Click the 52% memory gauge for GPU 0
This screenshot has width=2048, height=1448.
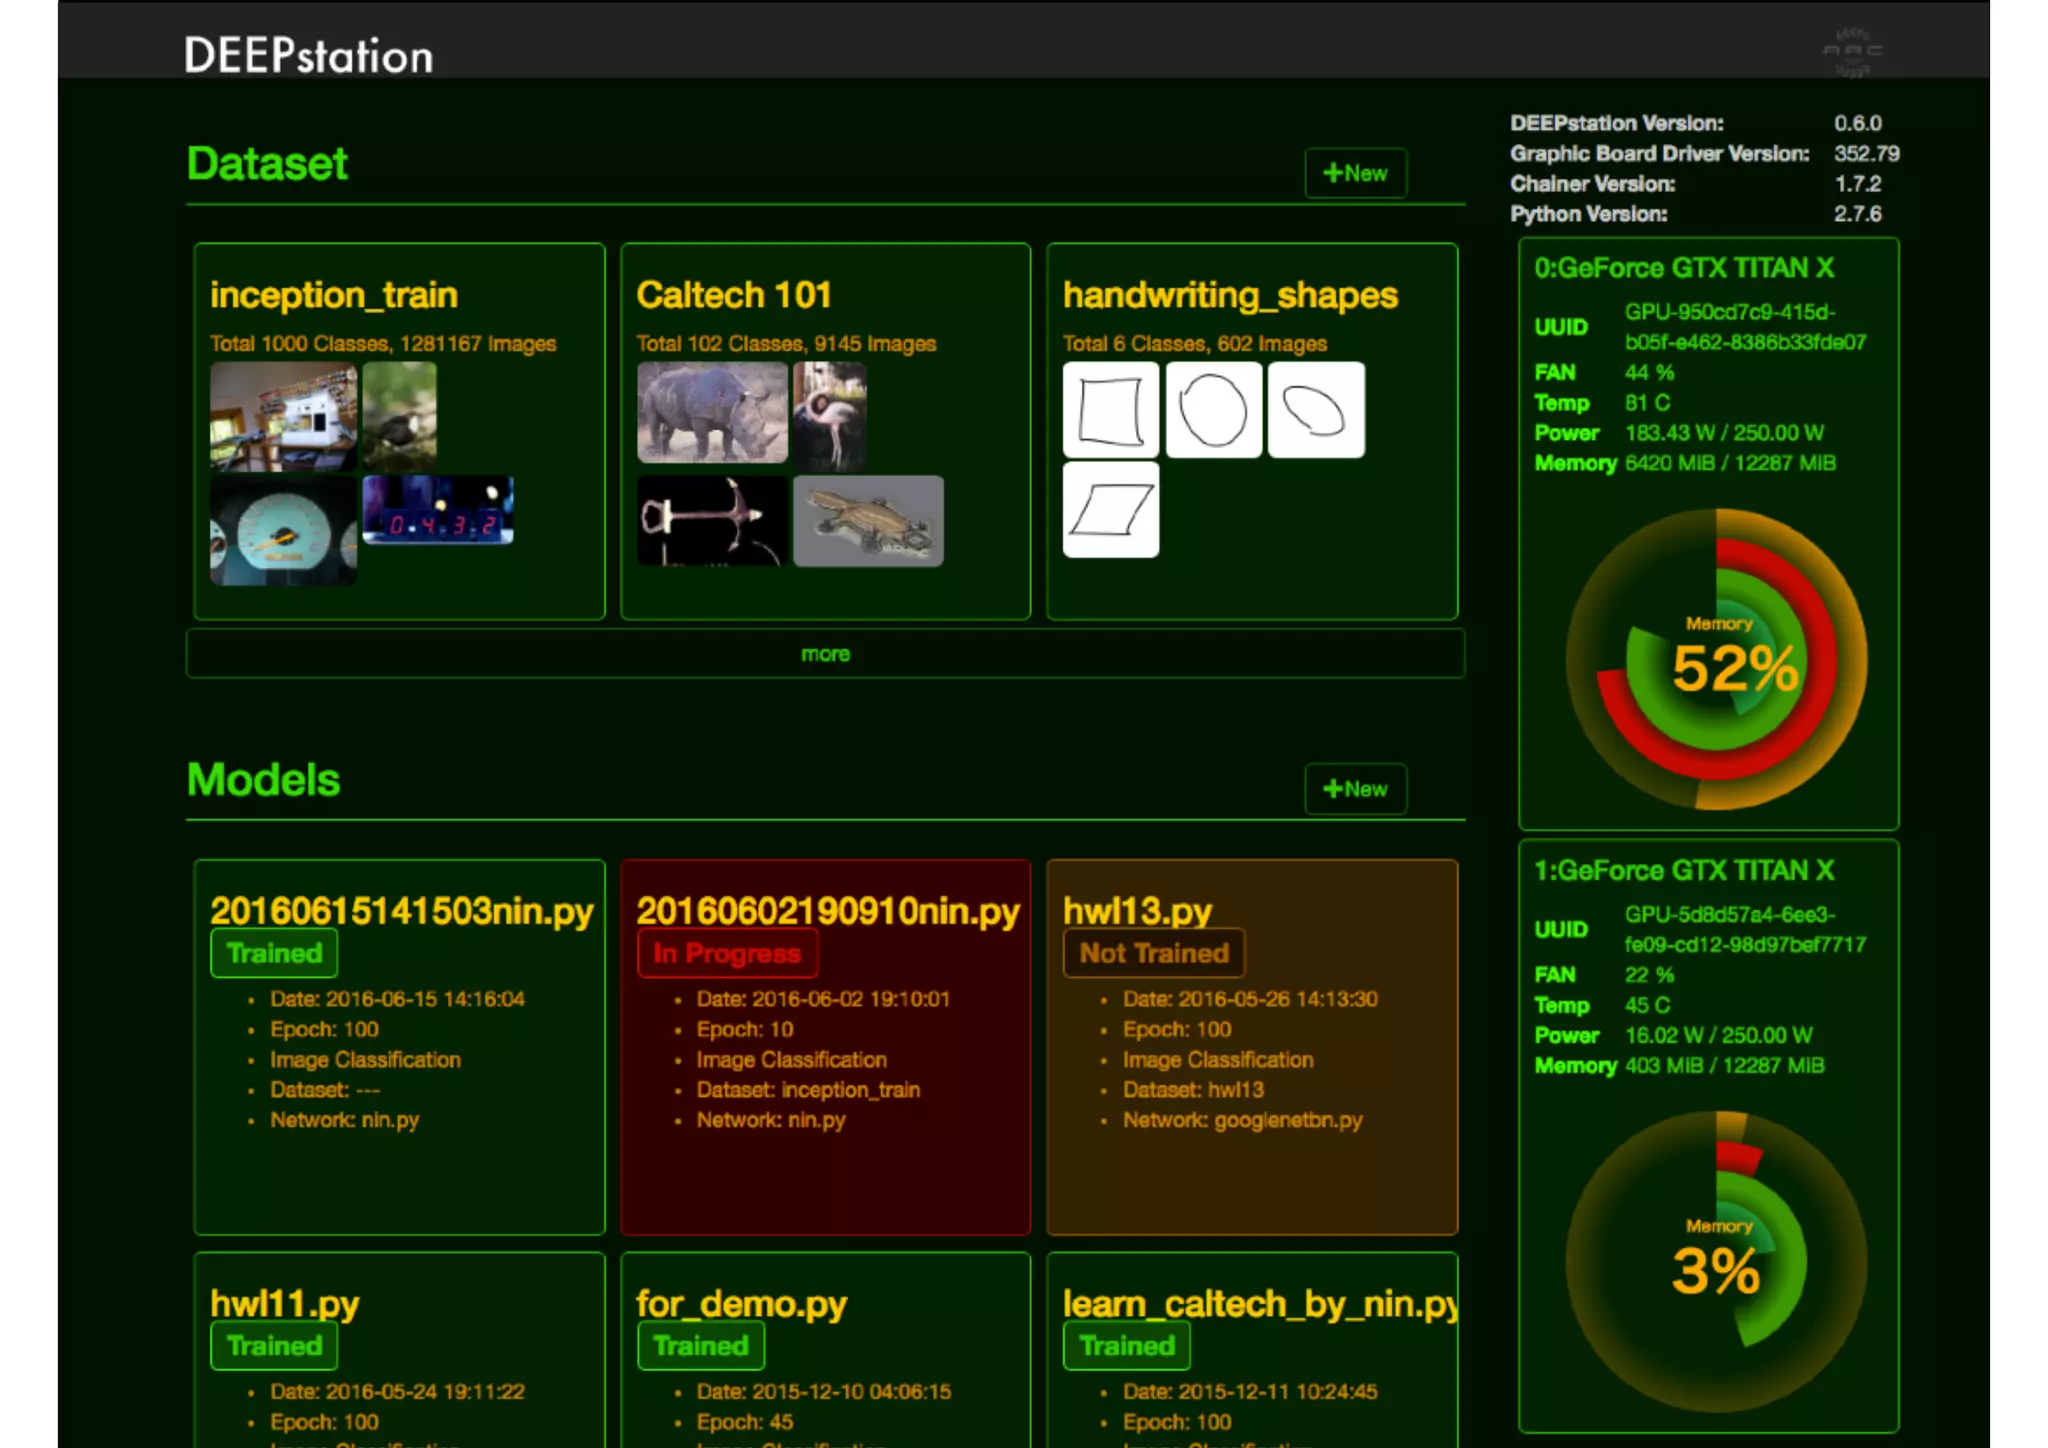click(1716, 660)
